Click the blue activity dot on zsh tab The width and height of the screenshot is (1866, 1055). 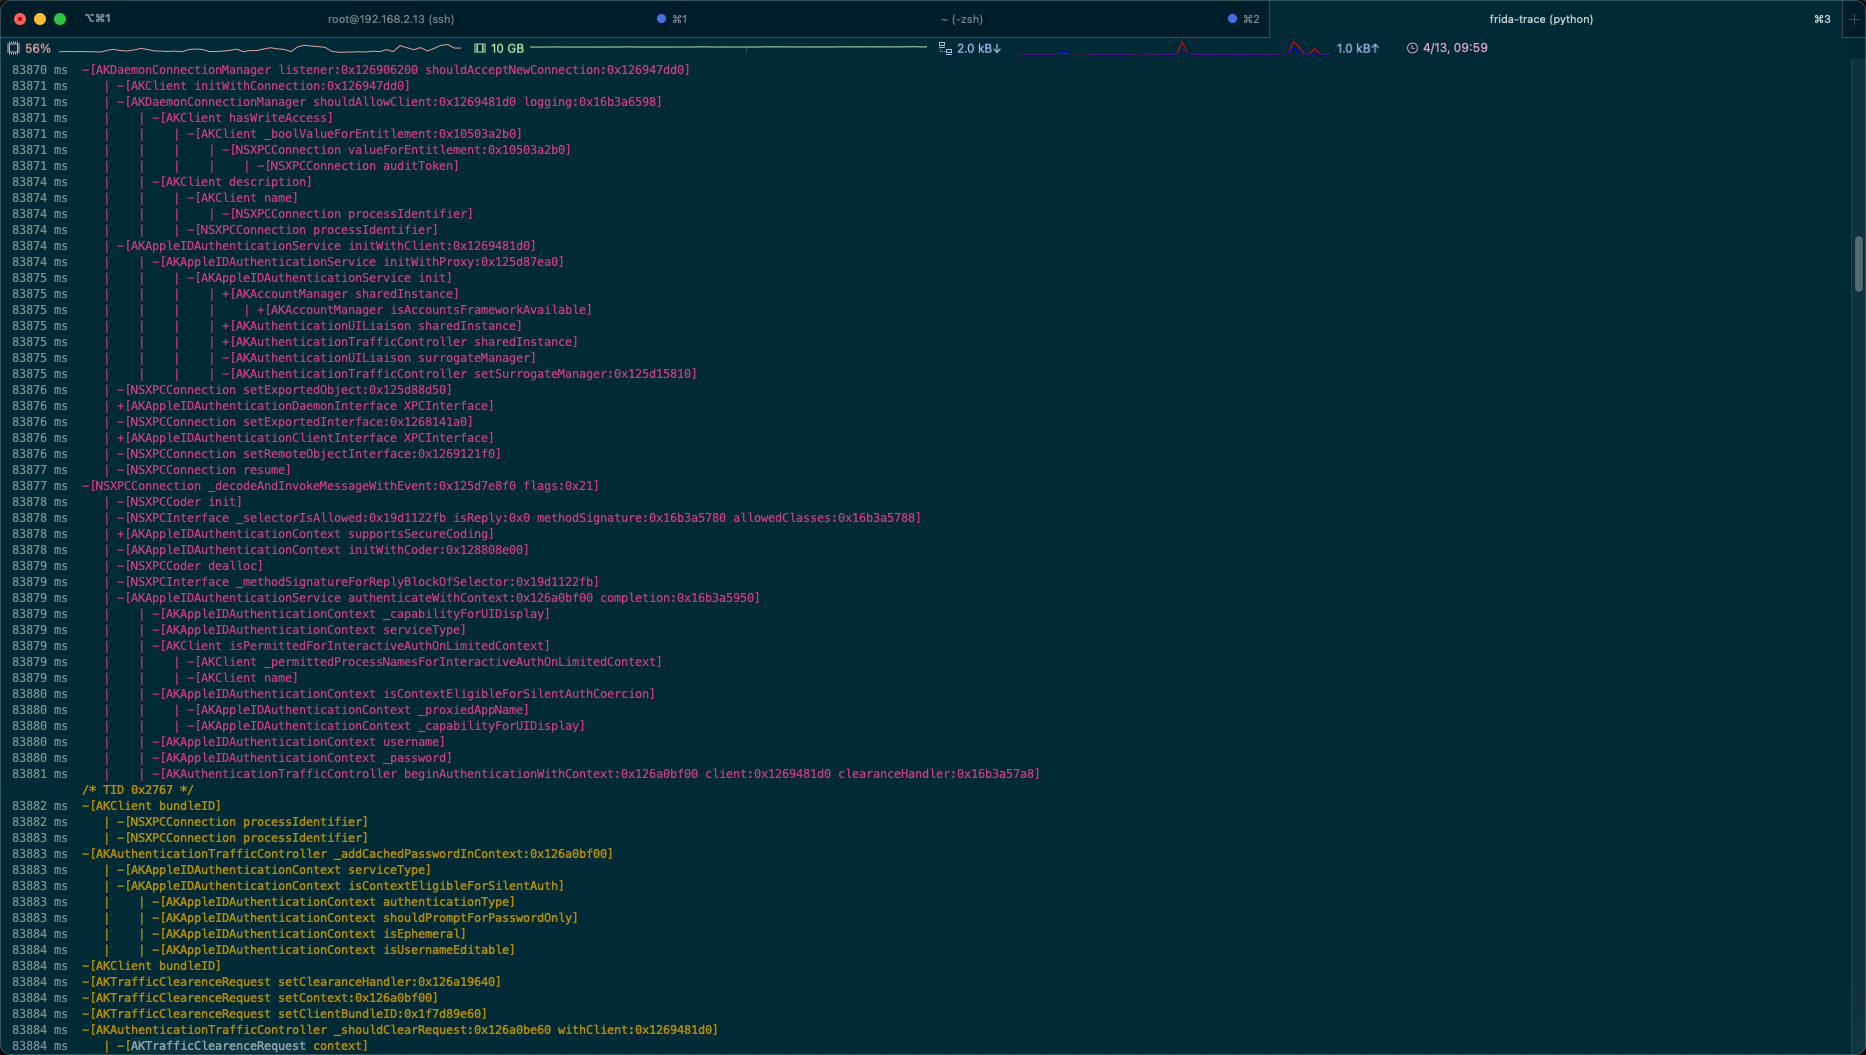click(1232, 19)
